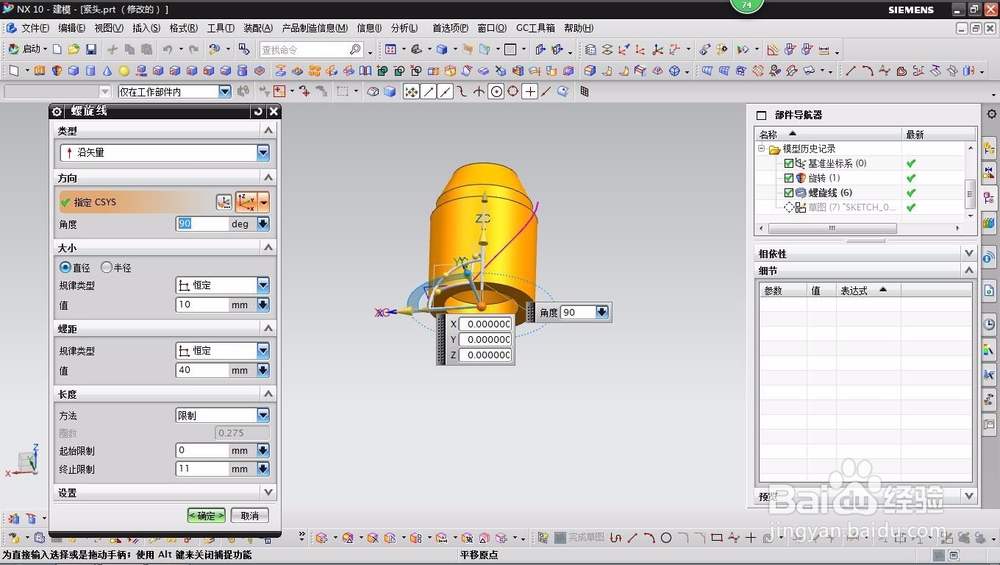Click the 启动 start button
This screenshot has width=1000, height=565.
click(x=27, y=49)
